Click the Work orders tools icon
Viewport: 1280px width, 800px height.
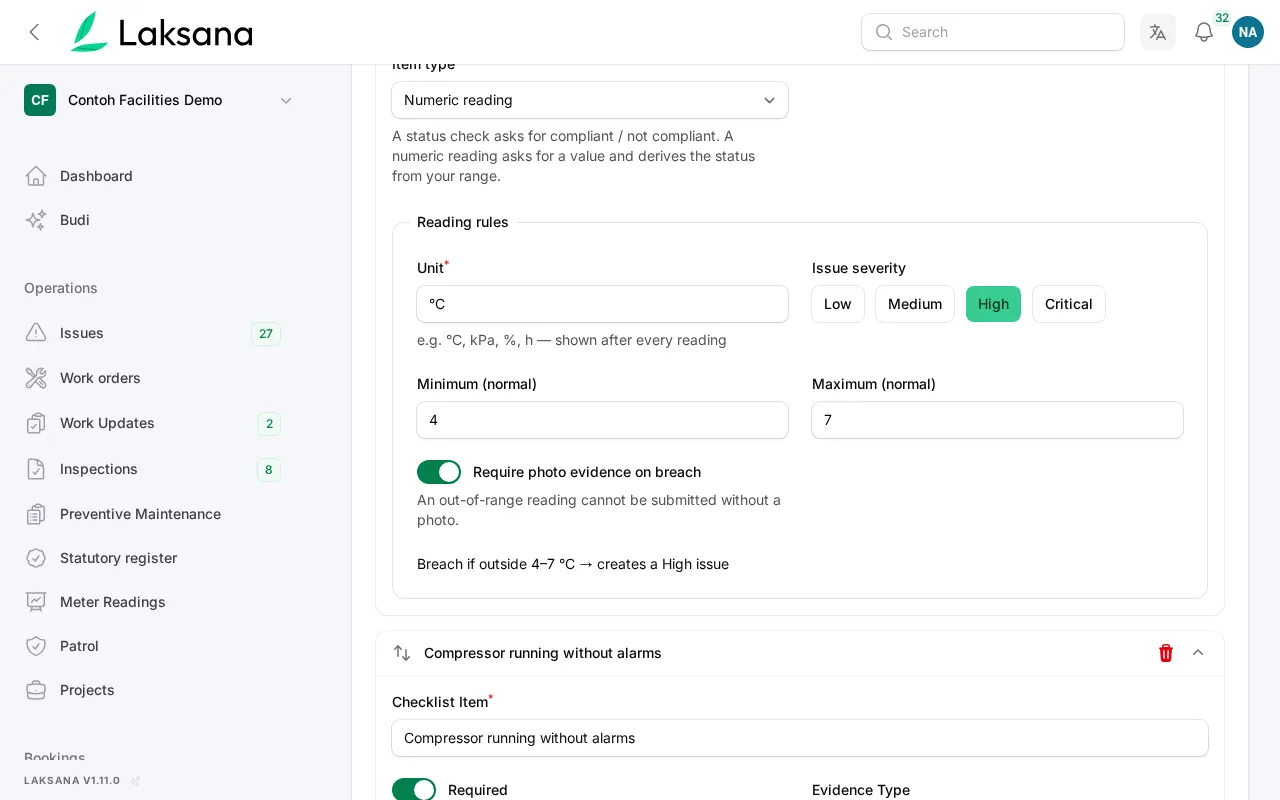click(36, 378)
